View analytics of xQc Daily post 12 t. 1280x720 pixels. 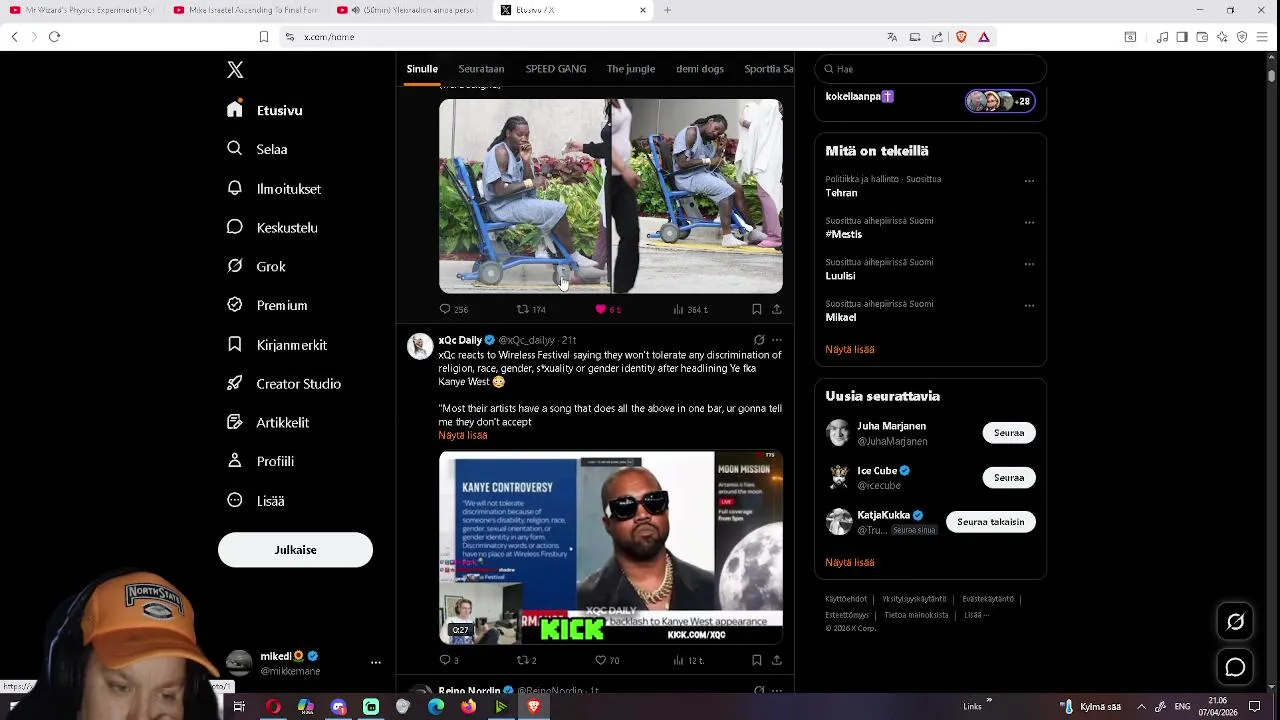click(688, 660)
